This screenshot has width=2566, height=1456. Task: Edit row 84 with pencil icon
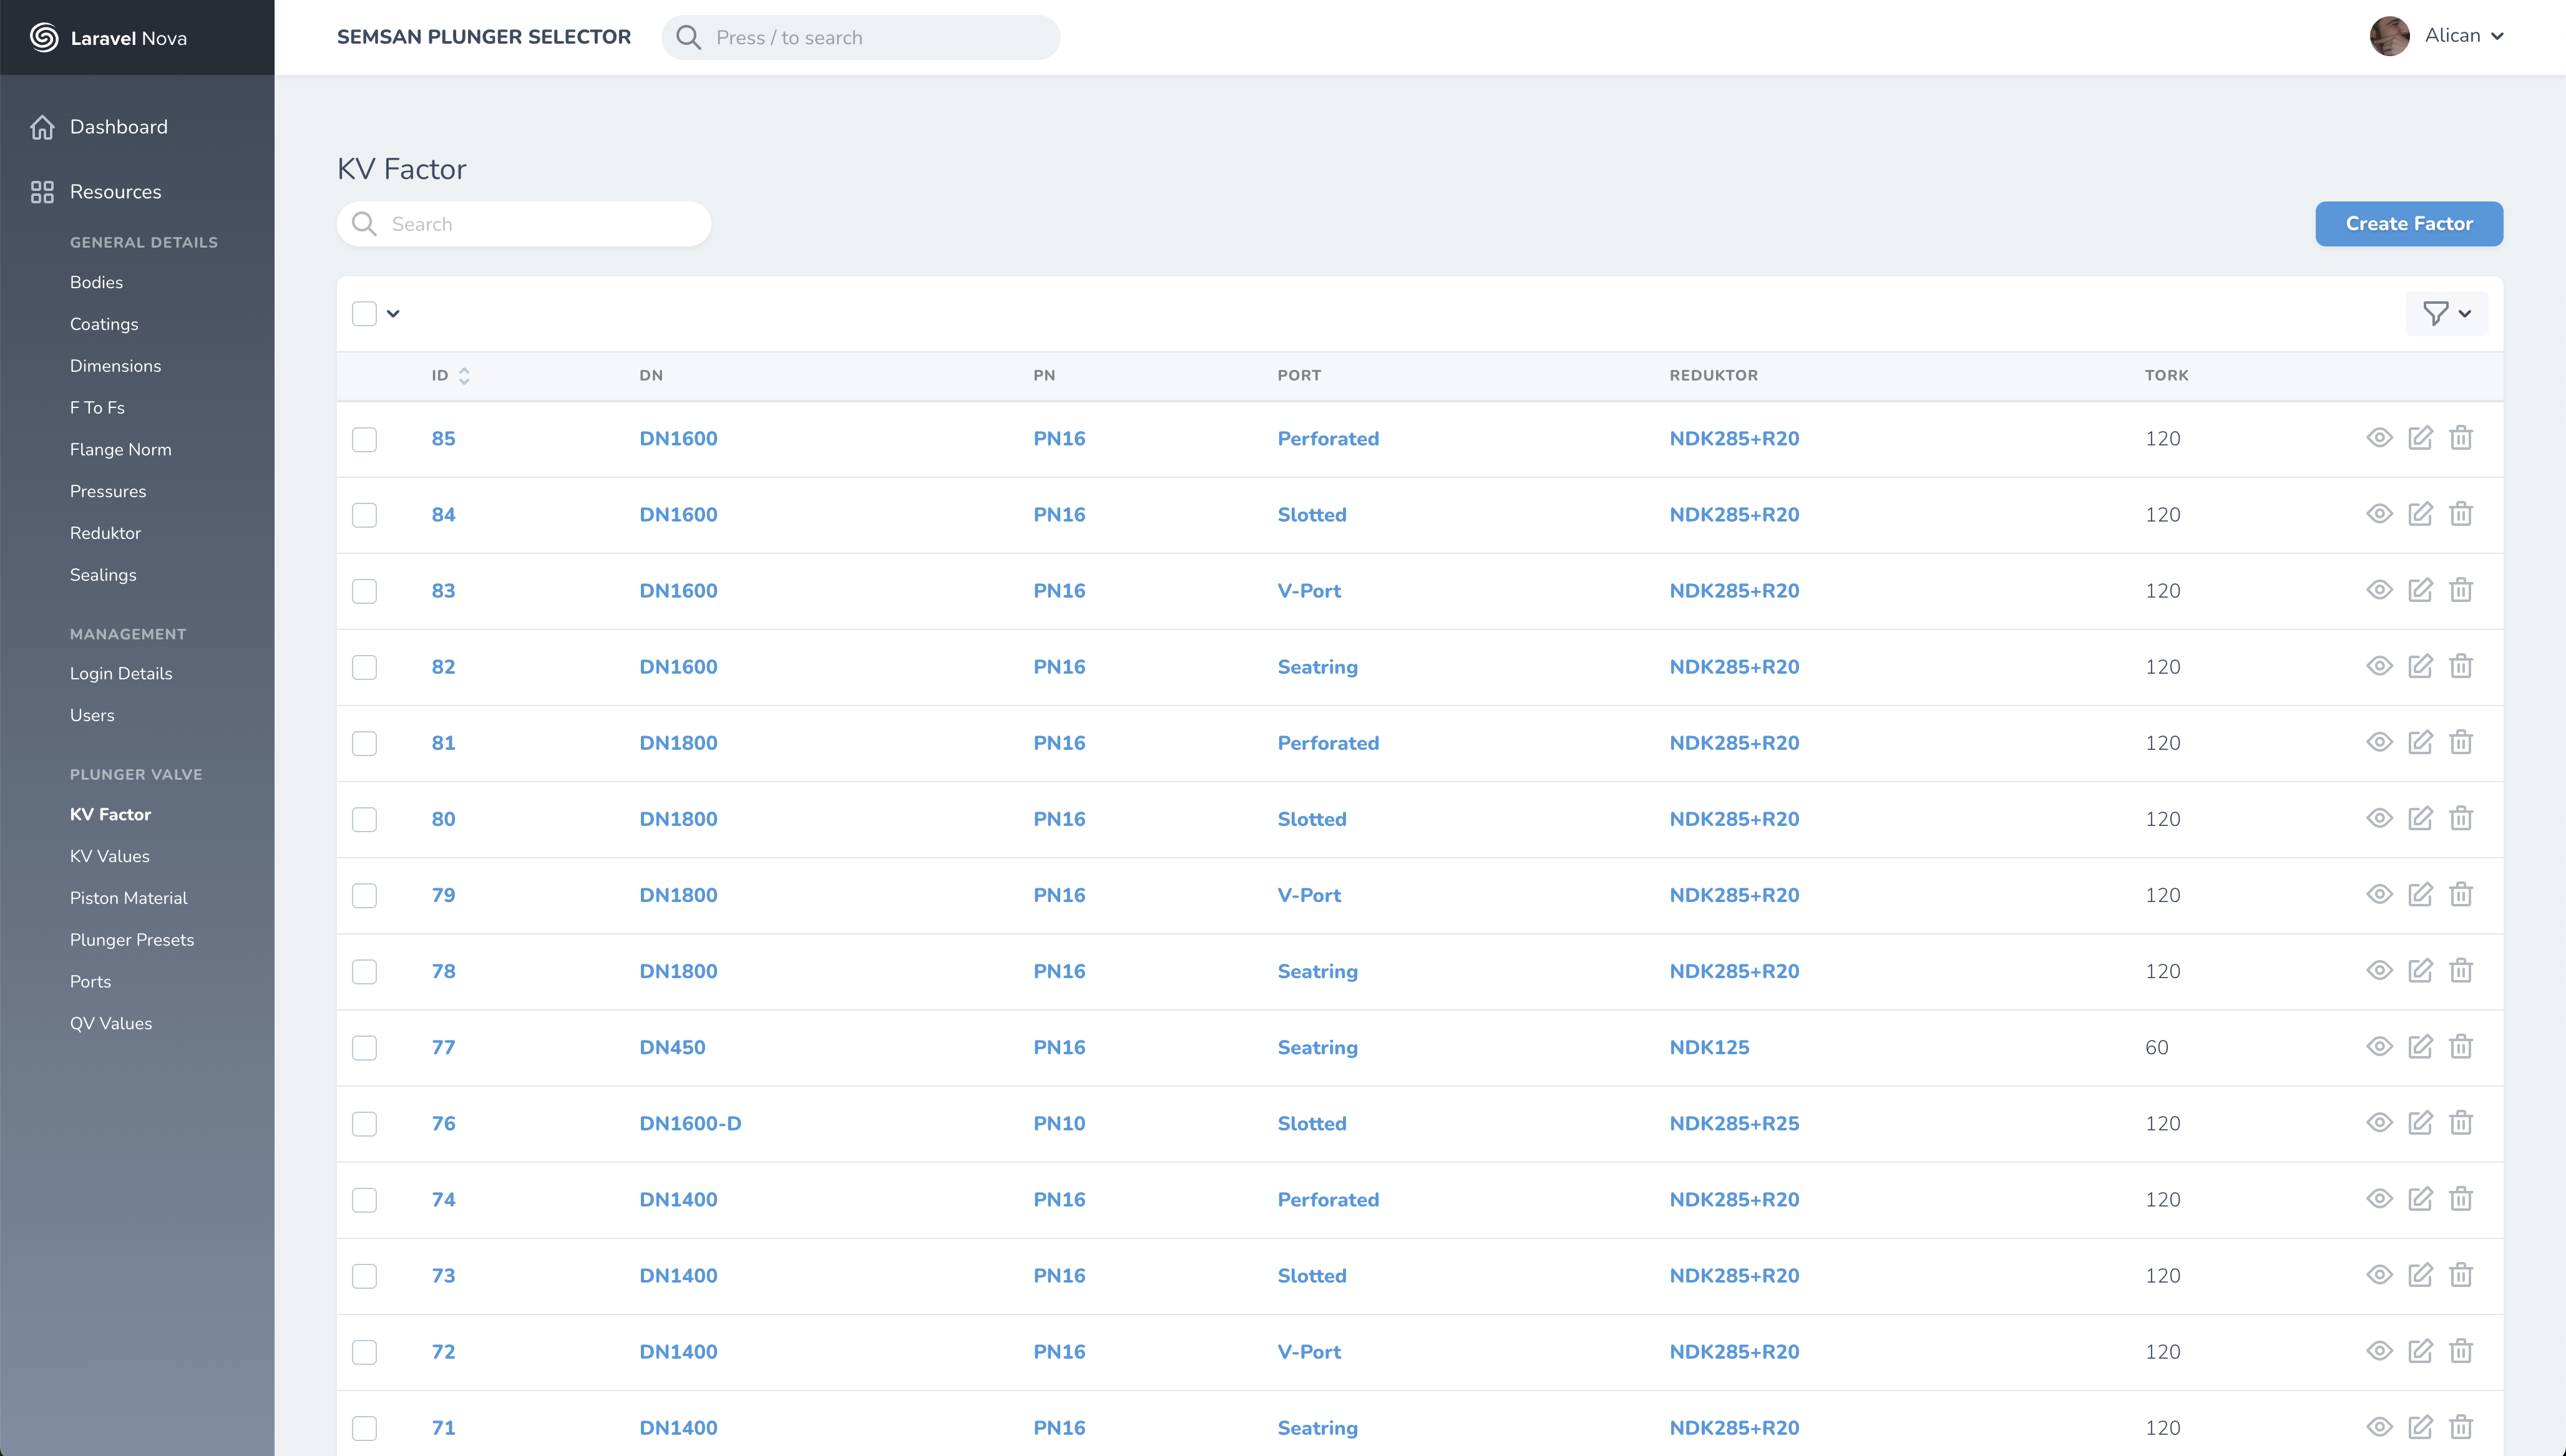2420,513
